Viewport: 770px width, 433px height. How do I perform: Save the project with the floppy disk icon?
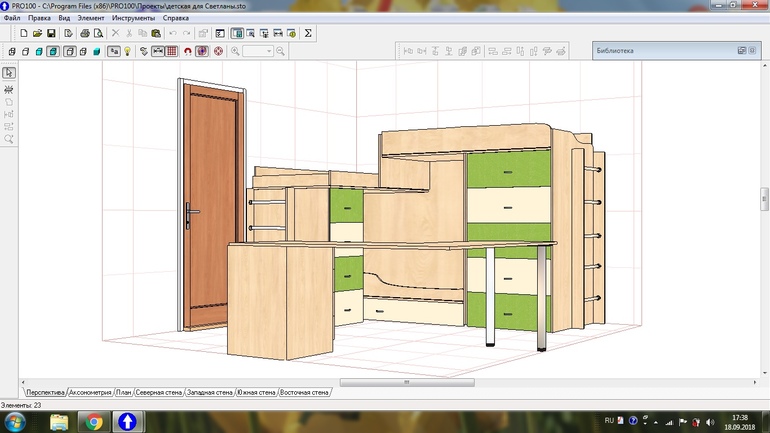click(x=51, y=33)
